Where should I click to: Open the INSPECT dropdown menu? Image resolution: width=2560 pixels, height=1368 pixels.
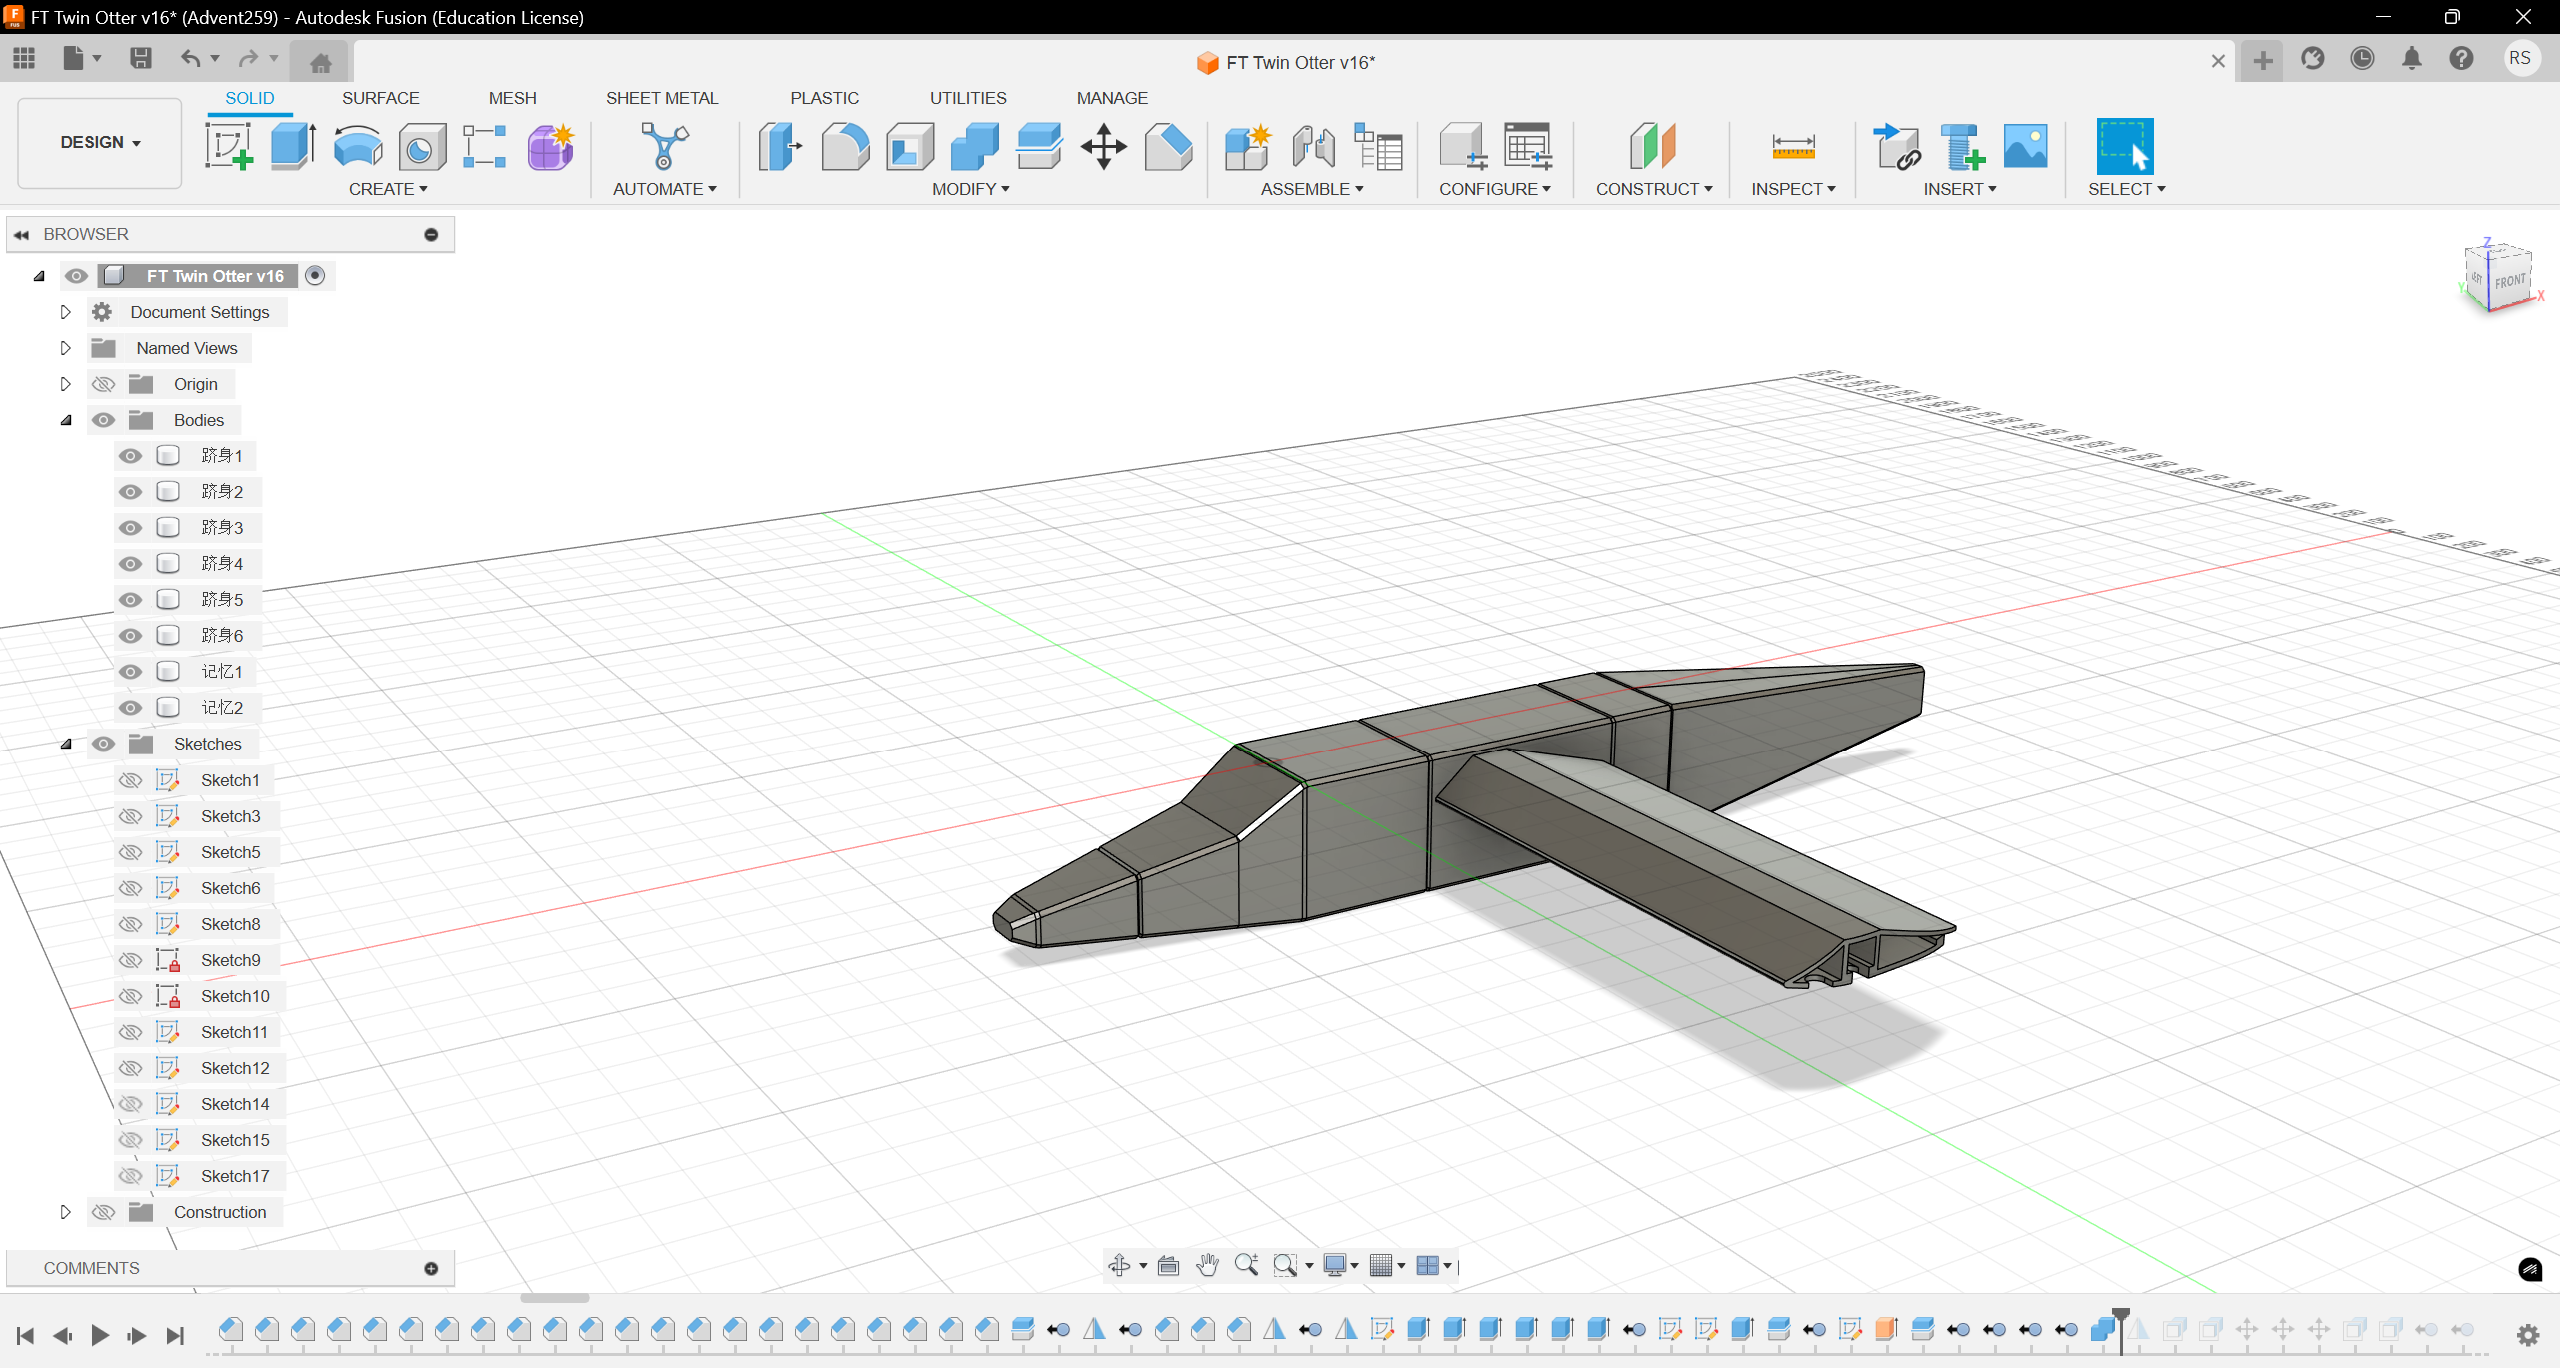[x=1793, y=189]
